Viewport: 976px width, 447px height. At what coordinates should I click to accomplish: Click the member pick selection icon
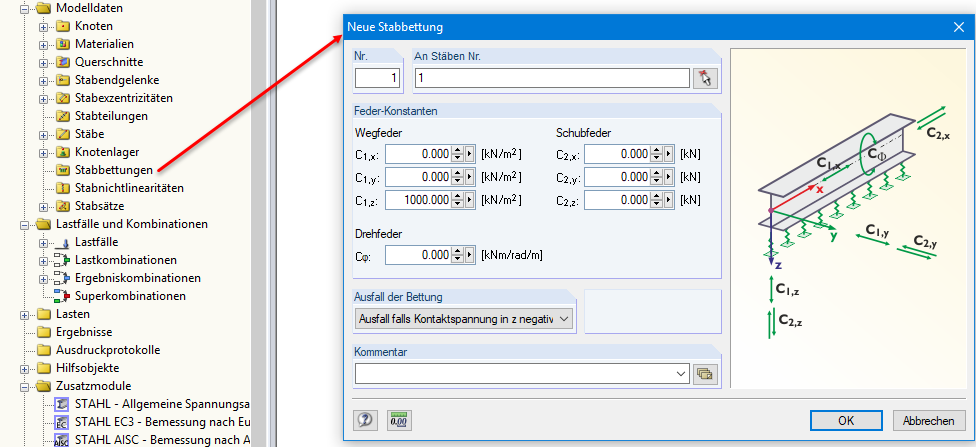coord(707,78)
